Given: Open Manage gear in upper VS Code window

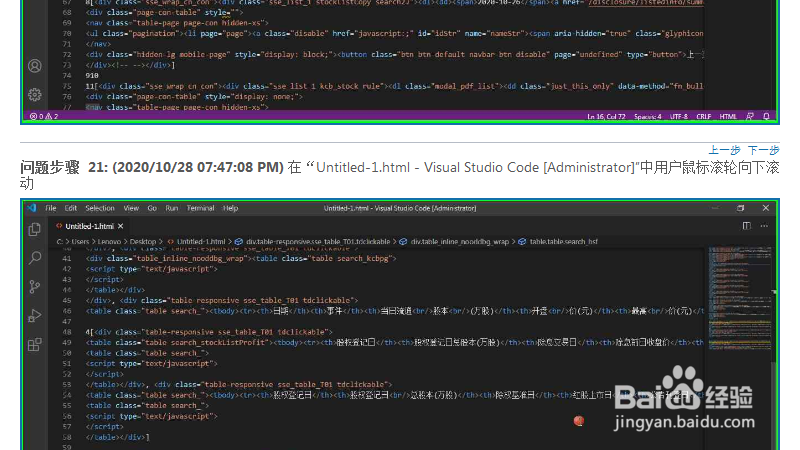Looking at the screenshot, I should click(x=35, y=94).
